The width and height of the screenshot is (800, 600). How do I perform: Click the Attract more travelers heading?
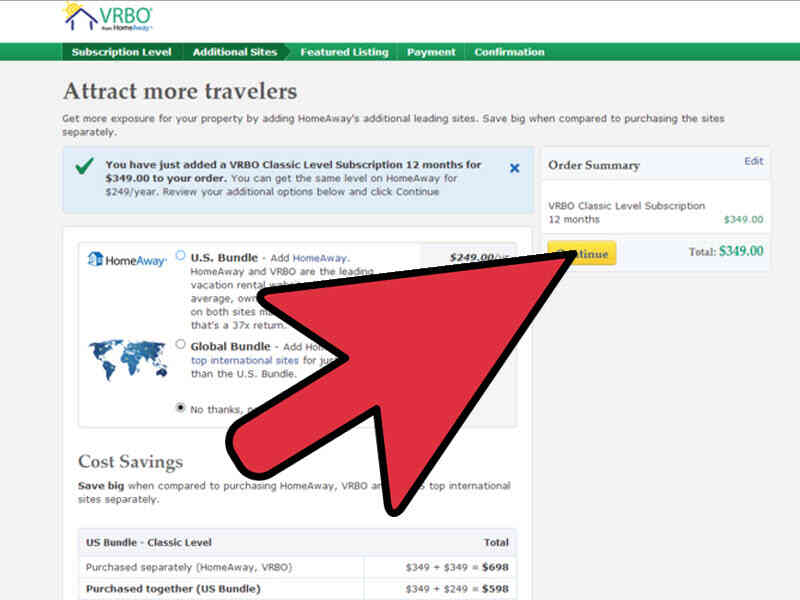180,91
